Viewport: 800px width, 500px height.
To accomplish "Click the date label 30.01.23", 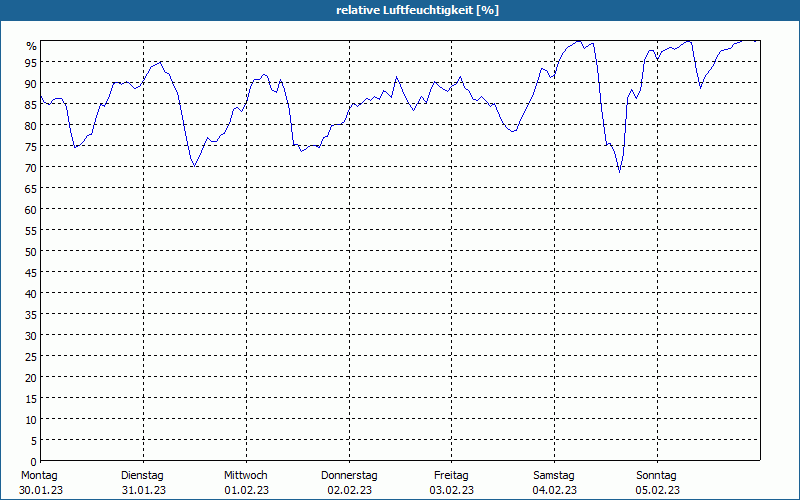I will (41, 490).
